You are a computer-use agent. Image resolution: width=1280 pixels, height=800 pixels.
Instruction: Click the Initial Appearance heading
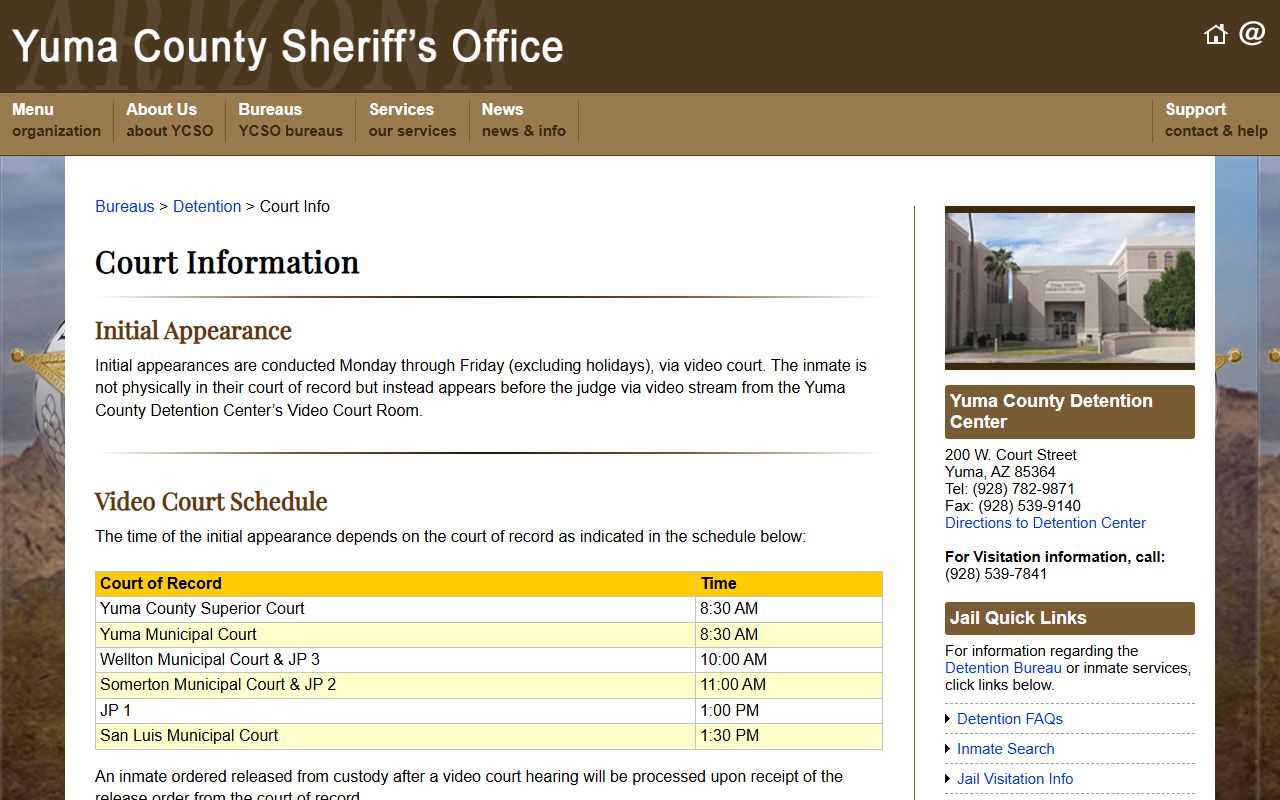point(193,331)
